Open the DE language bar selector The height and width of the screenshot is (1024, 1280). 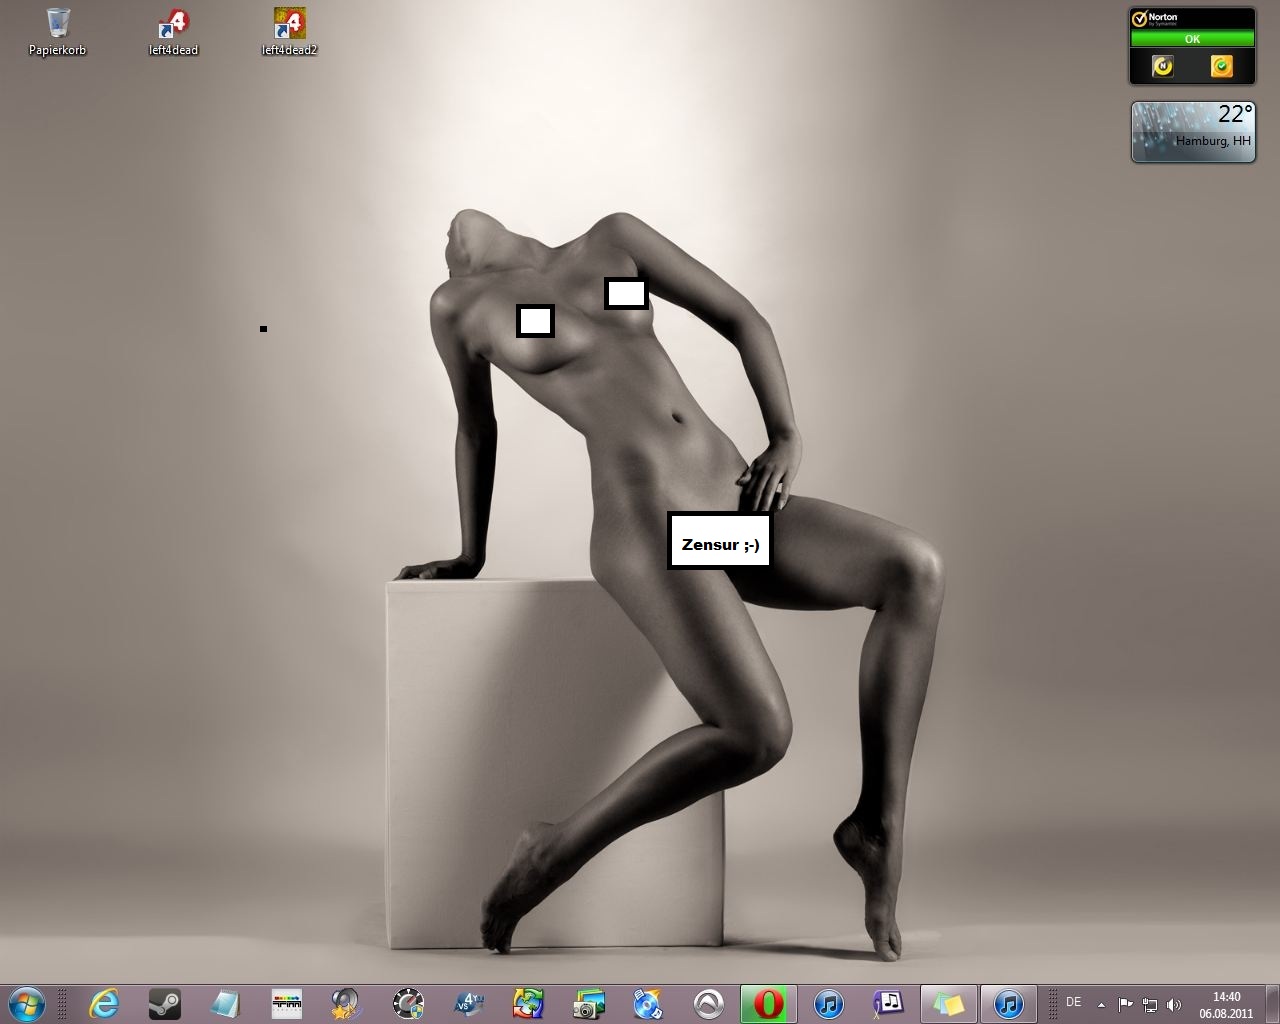(x=1073, y=1002)
